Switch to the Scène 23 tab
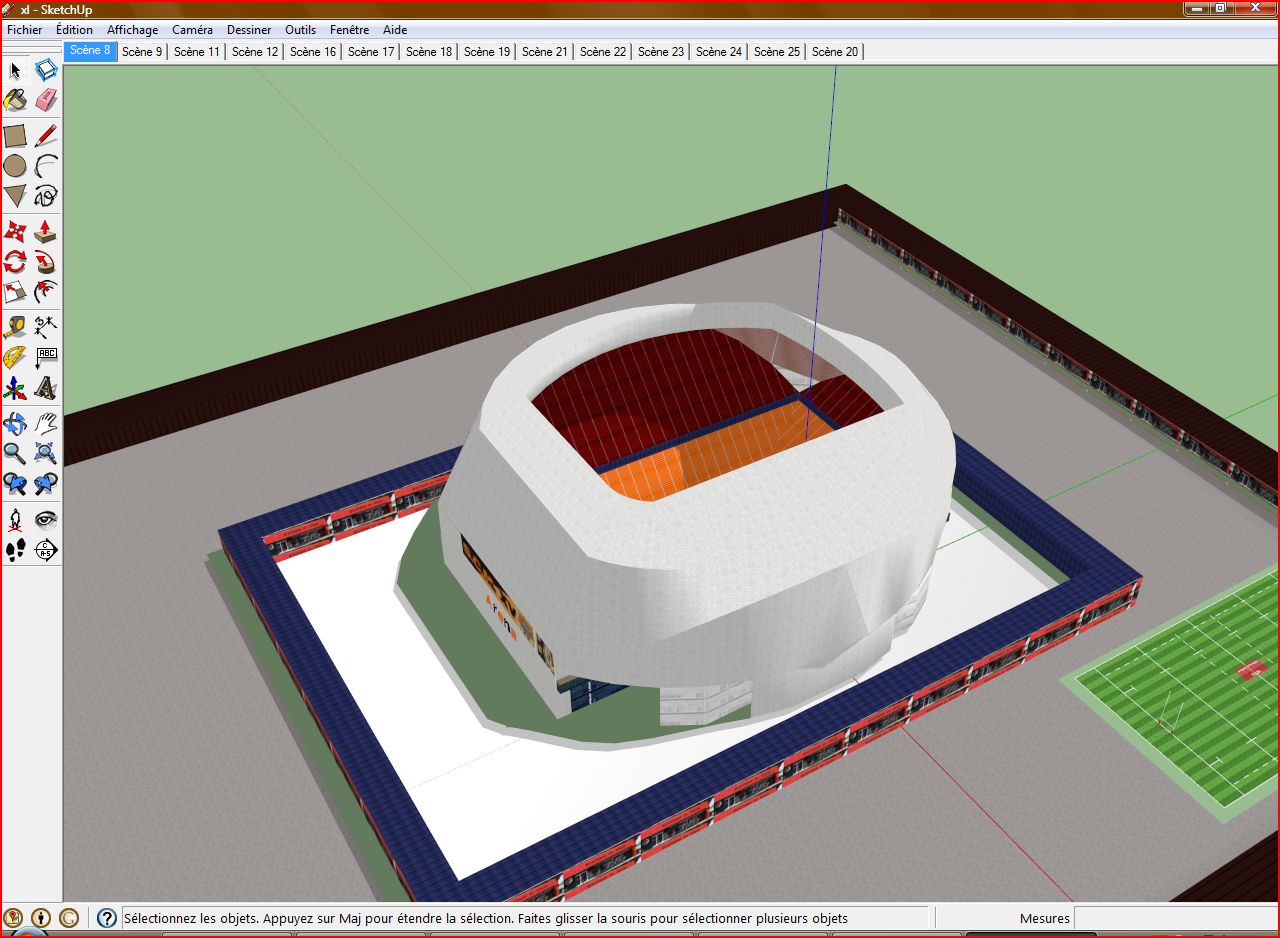Viewport: 1280px width, 938px height. click(x=661, y=52)
